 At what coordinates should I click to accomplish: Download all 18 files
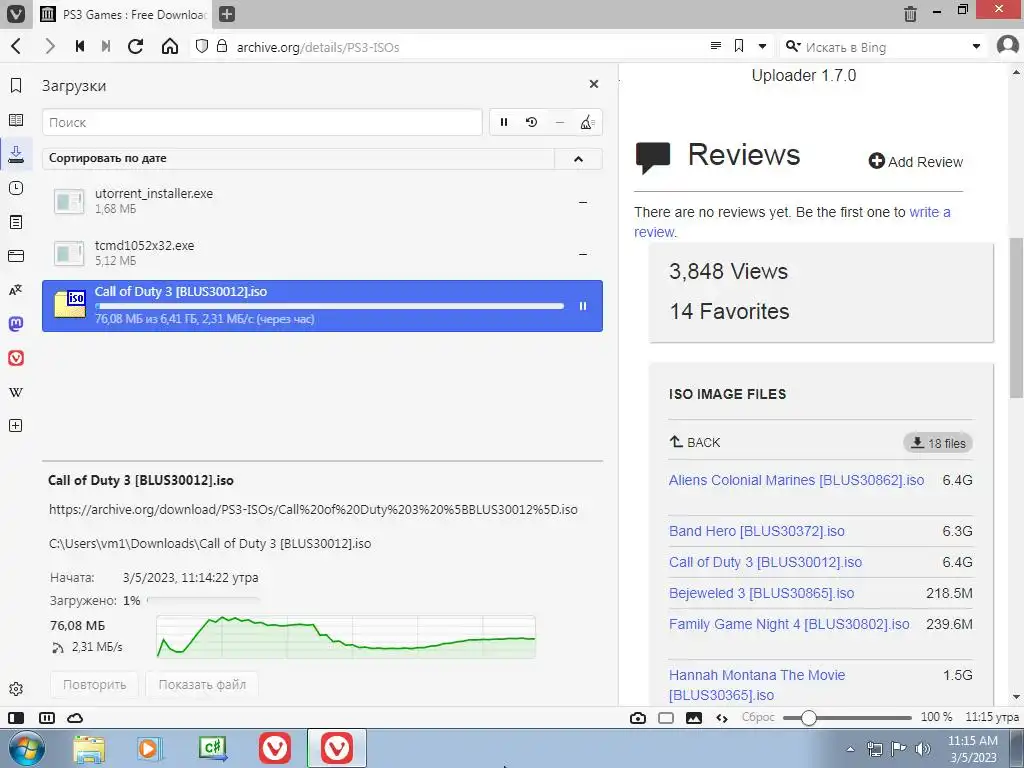(938, 443)
